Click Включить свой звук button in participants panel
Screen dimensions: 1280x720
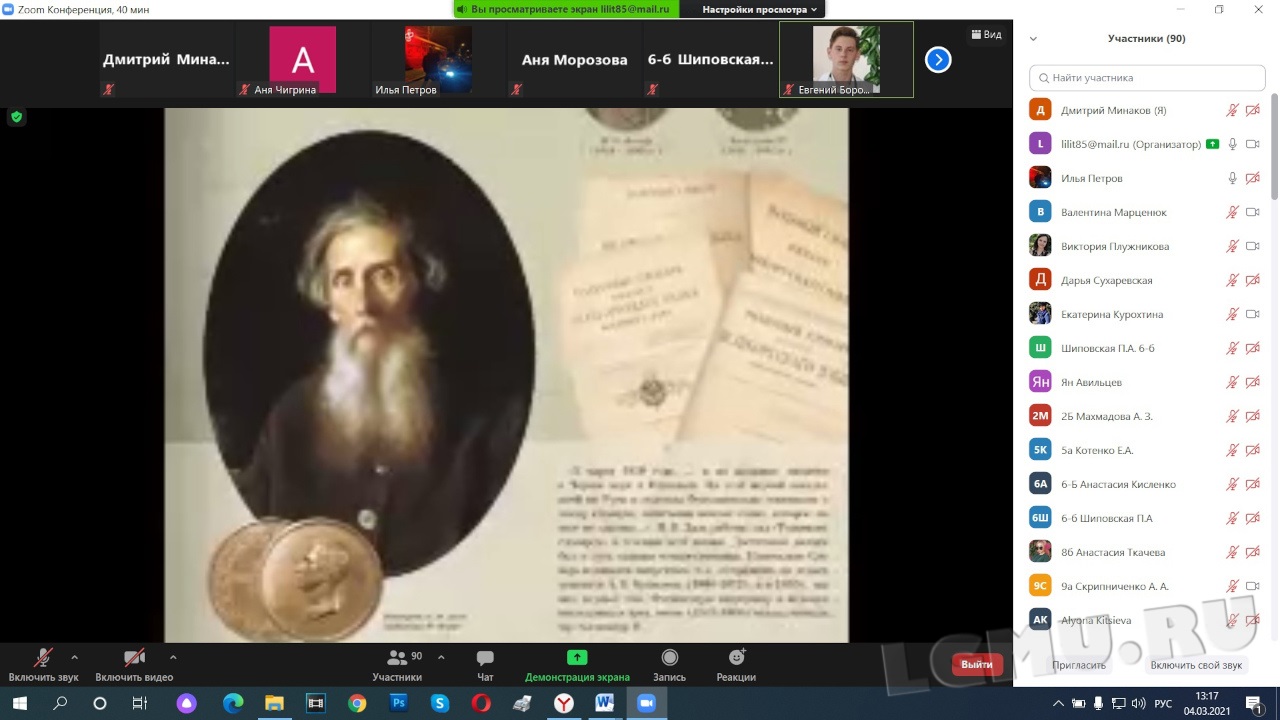coord(1196,665)
